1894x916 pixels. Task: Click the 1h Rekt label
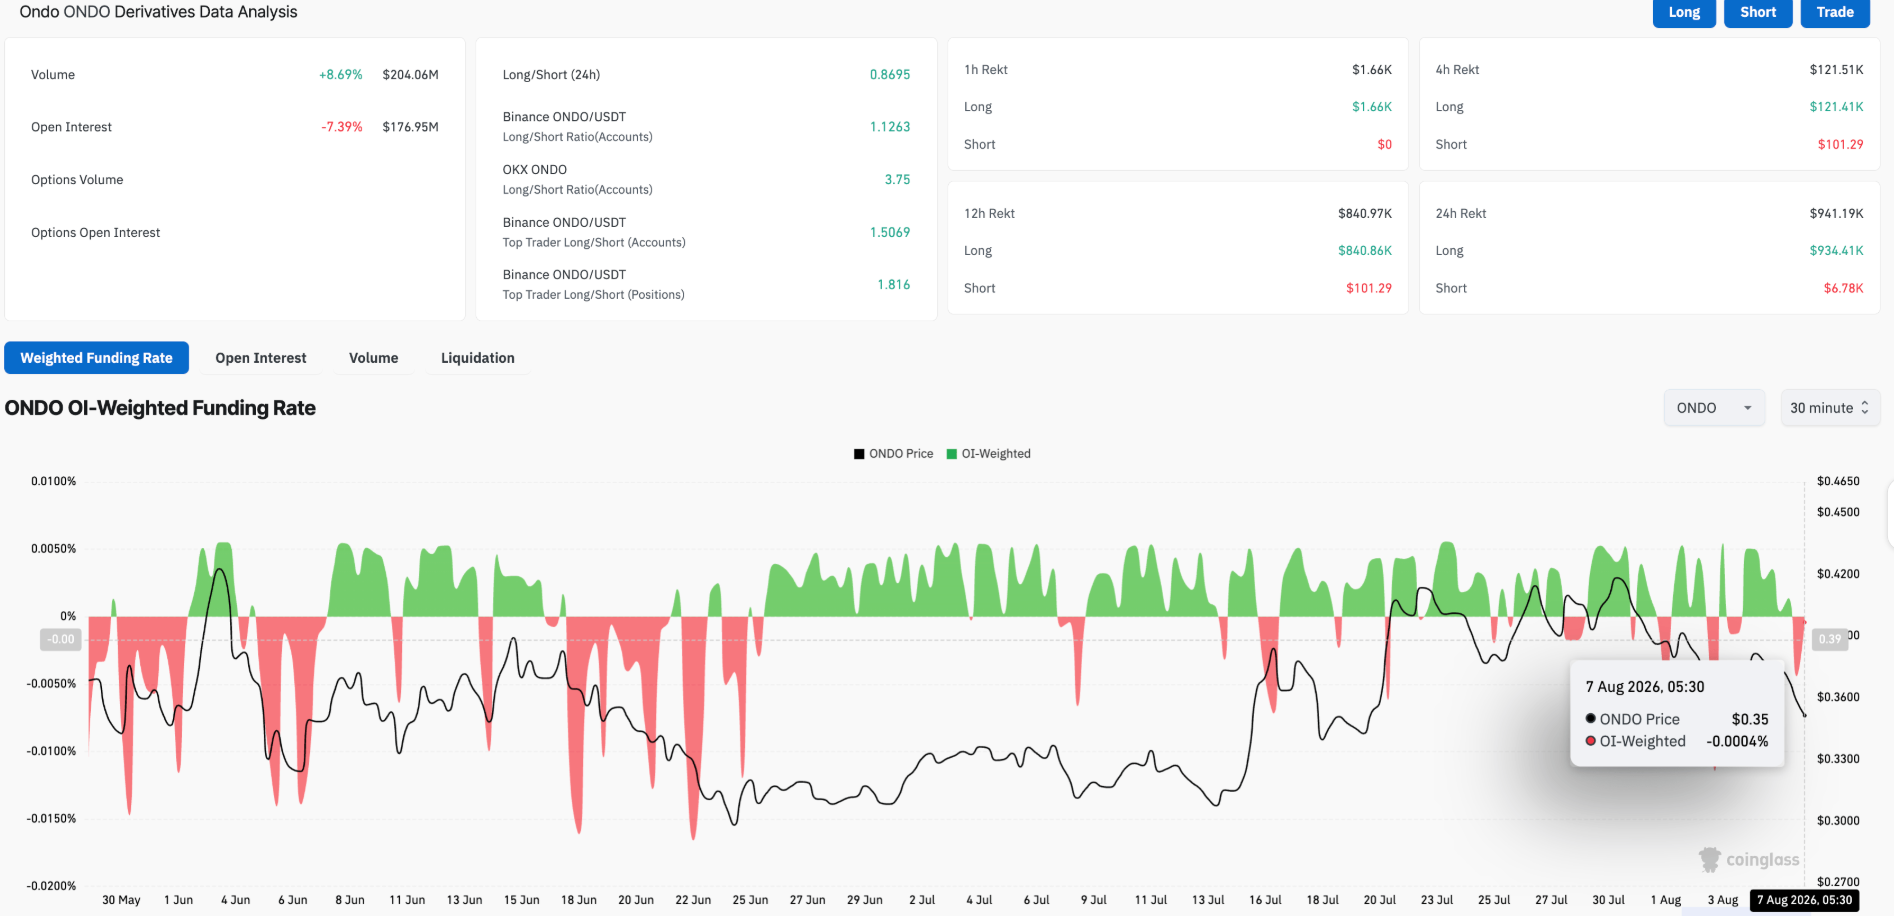[x=986, y=70]
